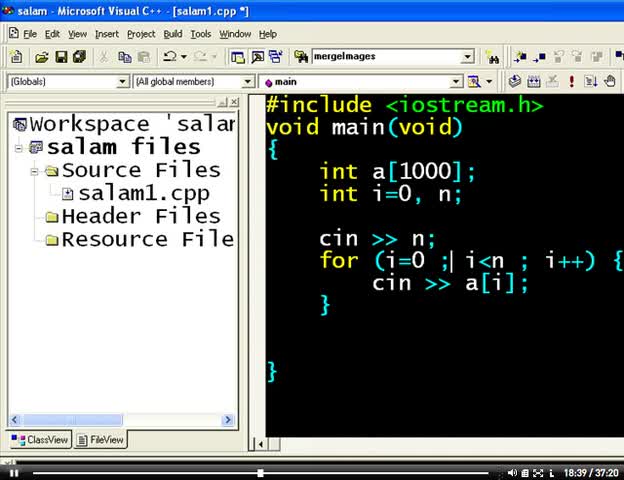Image resolution: width=624 pixels, height=480 pixels.
Task: Collapse the Source Files folder node
Action: click(x=34, y=172)
